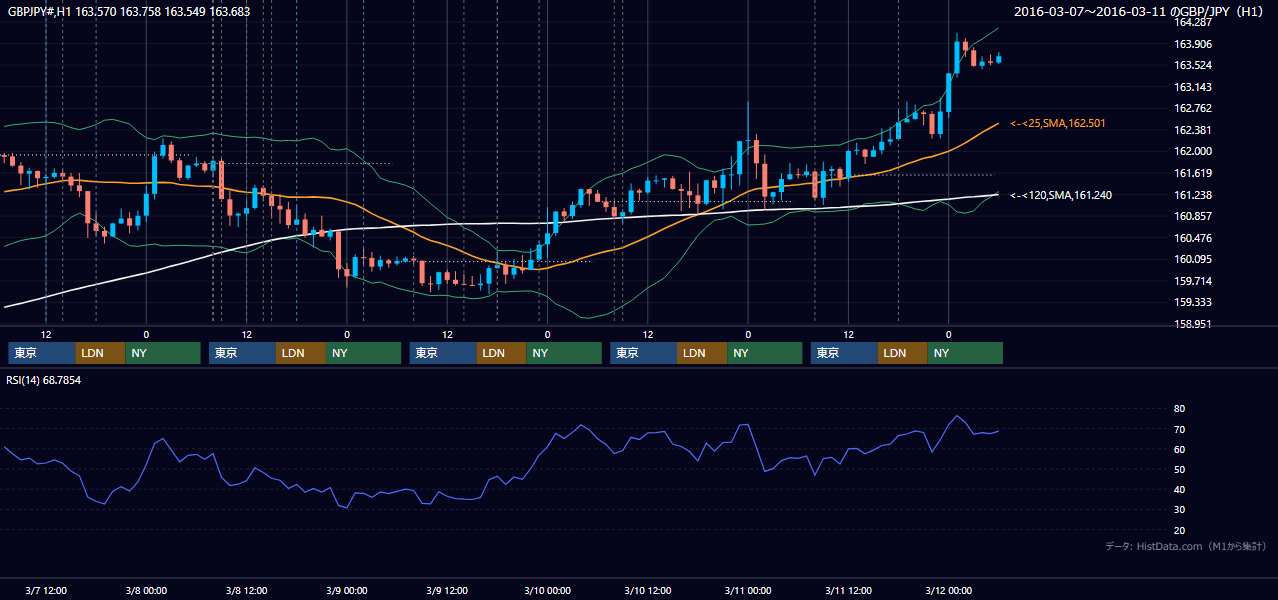Screen dimensions: 1278x600
Task: Click the 3/8 12:00 date label
Action: [x=246, y=590]
